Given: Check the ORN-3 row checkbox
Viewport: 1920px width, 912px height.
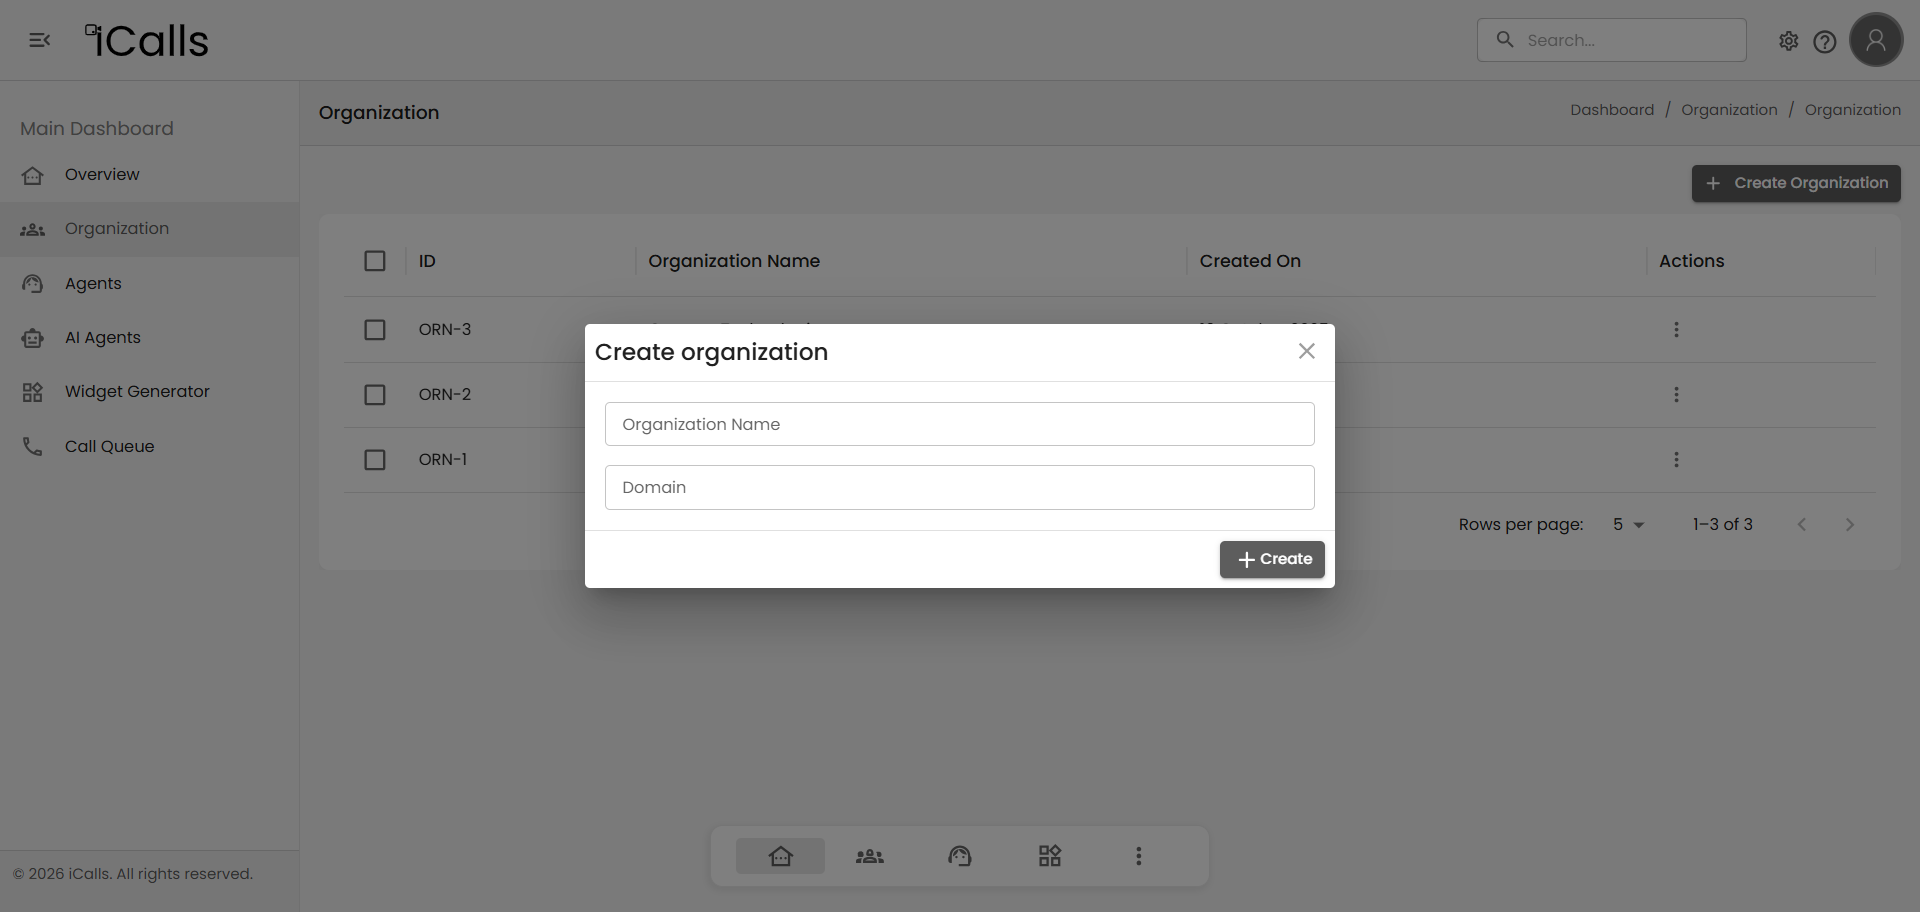Looking at the screenshot, I should 375,330.
